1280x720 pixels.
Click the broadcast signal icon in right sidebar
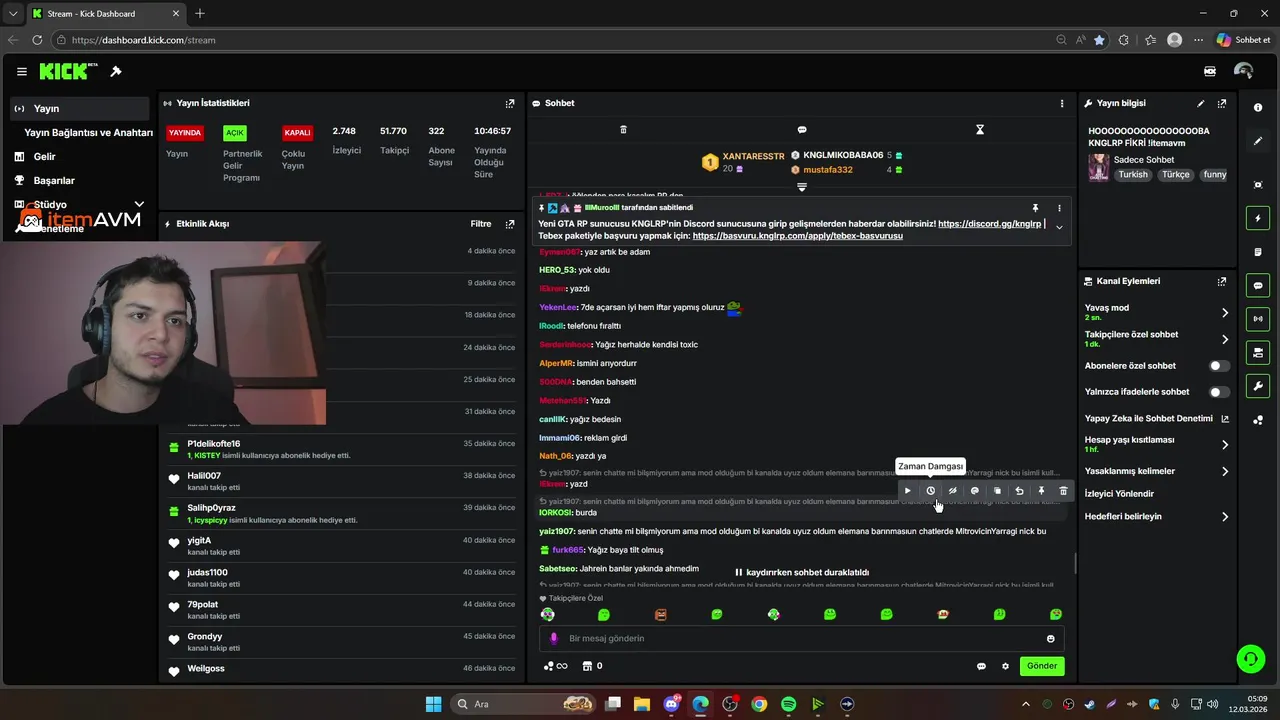tap(1258, 319)
